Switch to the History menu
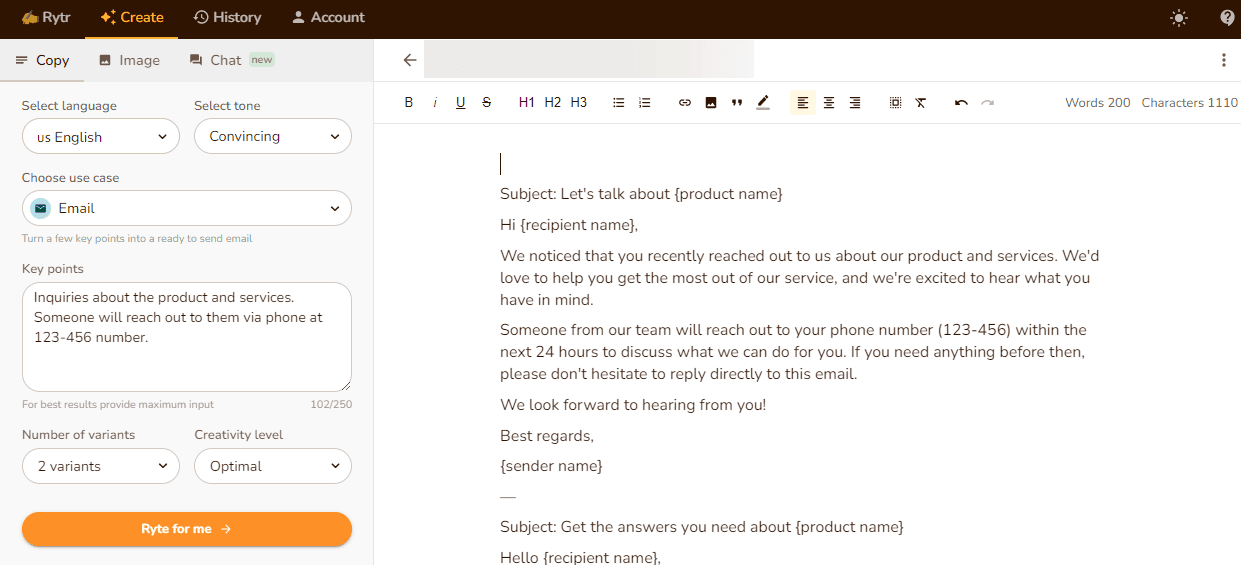This screenshot has width=1241, height=565. pos(227,18)
